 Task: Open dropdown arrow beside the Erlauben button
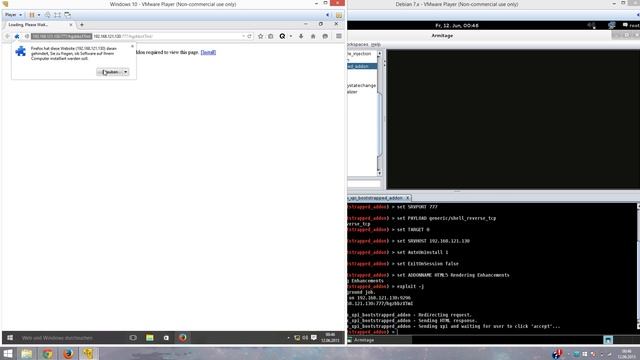click(126, 72)
